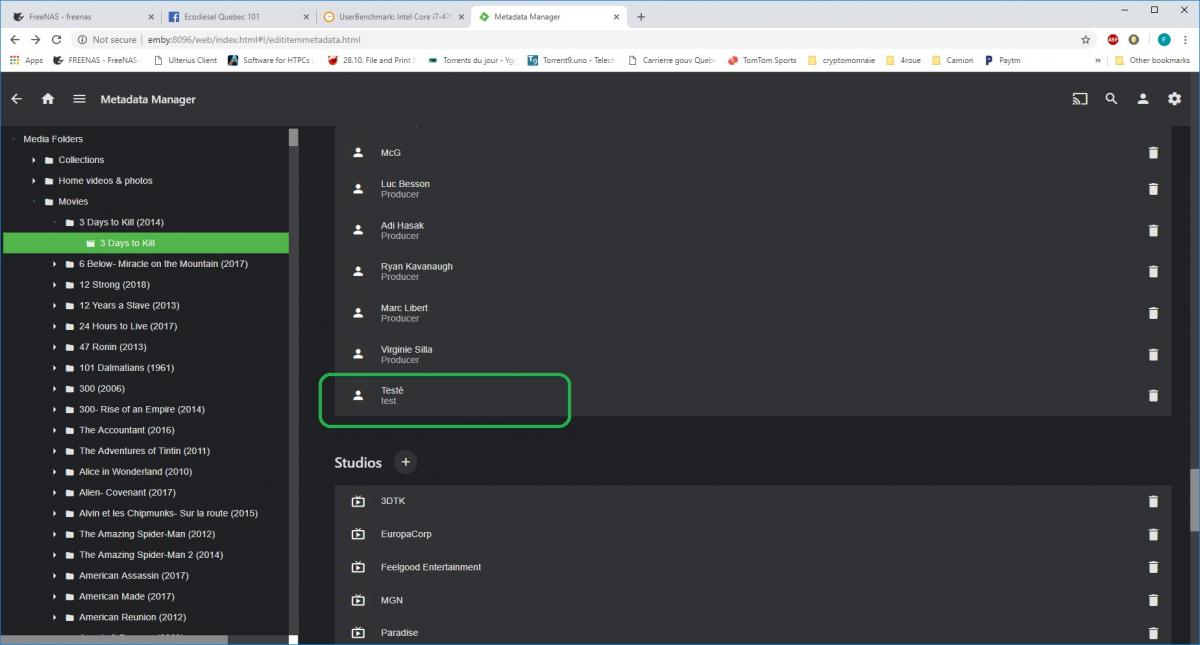Switch to UserBenchmark Intel Core tab
Viewport: 1200px width, 645px height.
(393, 16)
